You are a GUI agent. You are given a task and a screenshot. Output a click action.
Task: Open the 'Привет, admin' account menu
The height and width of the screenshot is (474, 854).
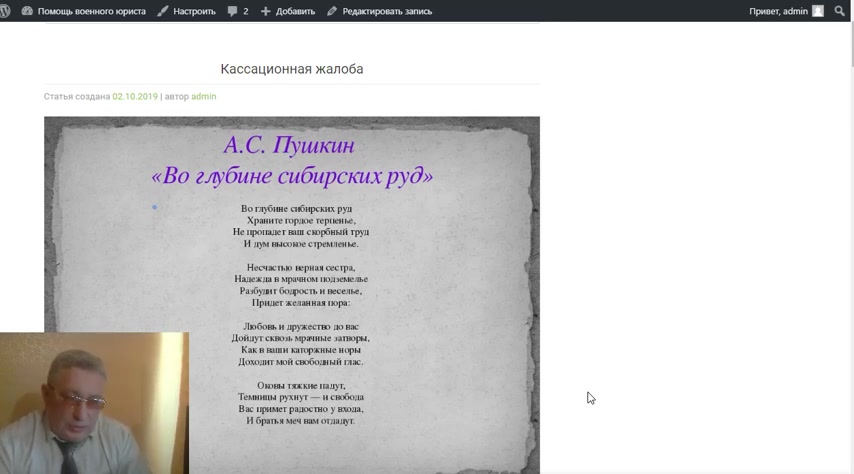click(778, 11)
